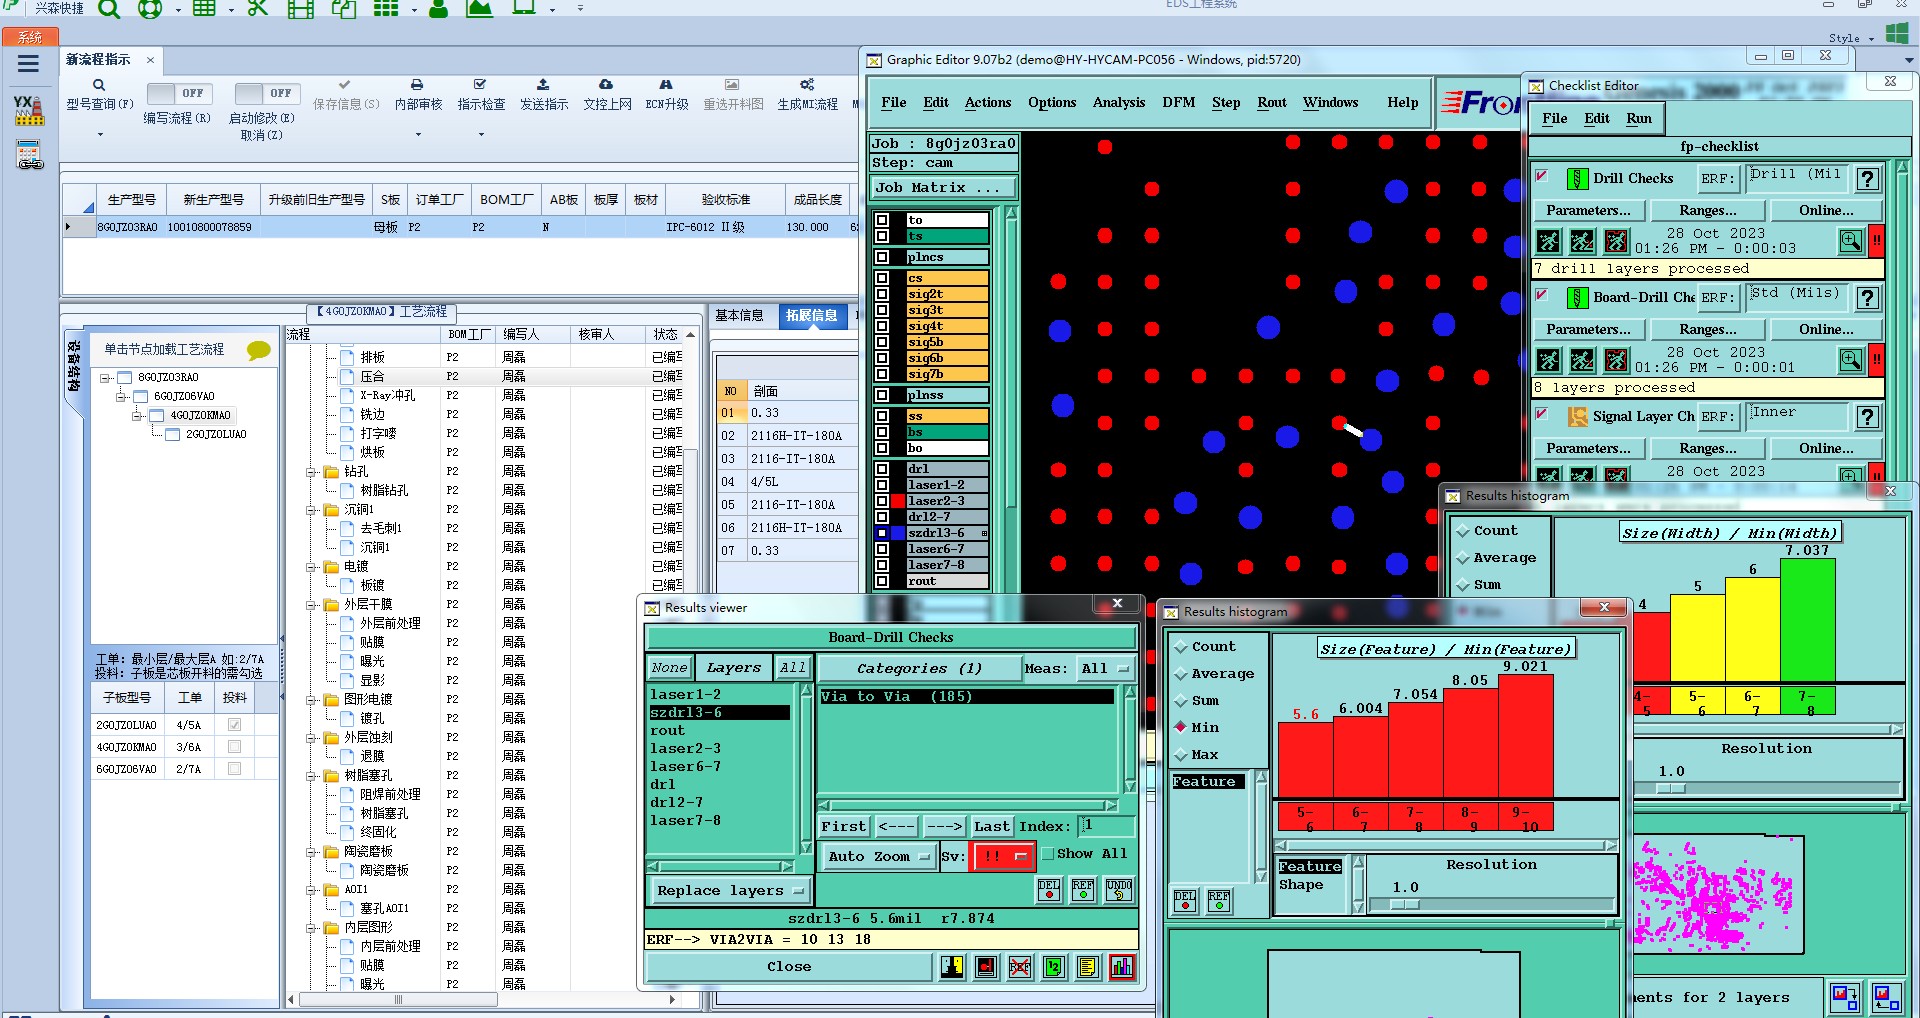Click Ranges button under Board-Drill Checks
The height and width of the screenshot is (1018, 1920).
[1707, 330]
